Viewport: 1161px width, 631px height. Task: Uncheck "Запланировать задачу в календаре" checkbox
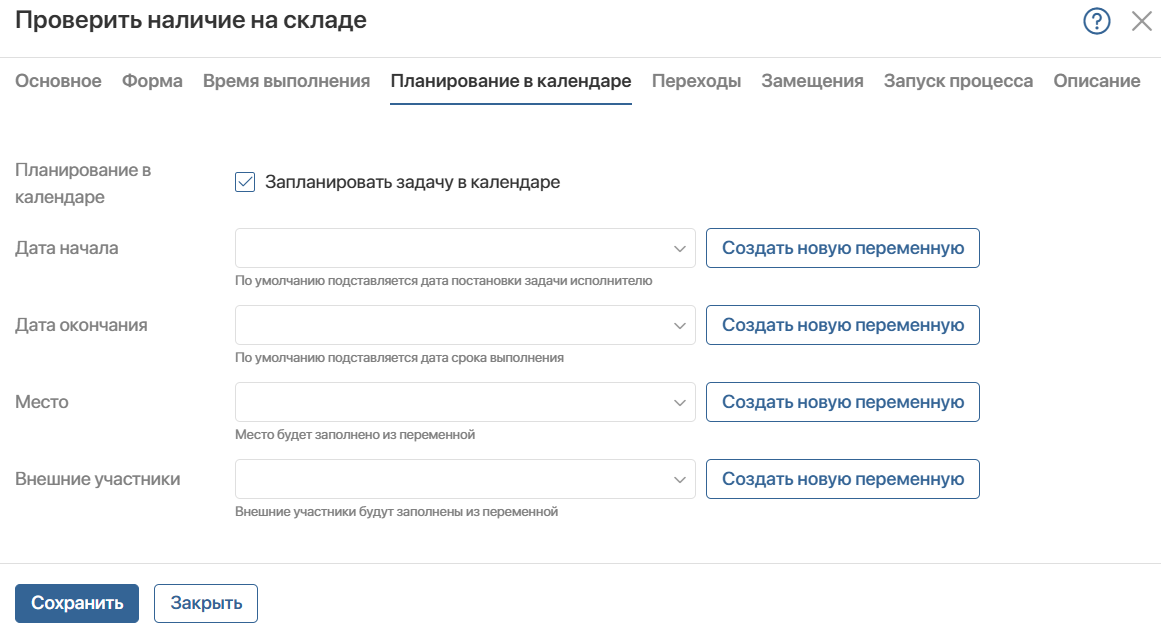click(245, 182)
